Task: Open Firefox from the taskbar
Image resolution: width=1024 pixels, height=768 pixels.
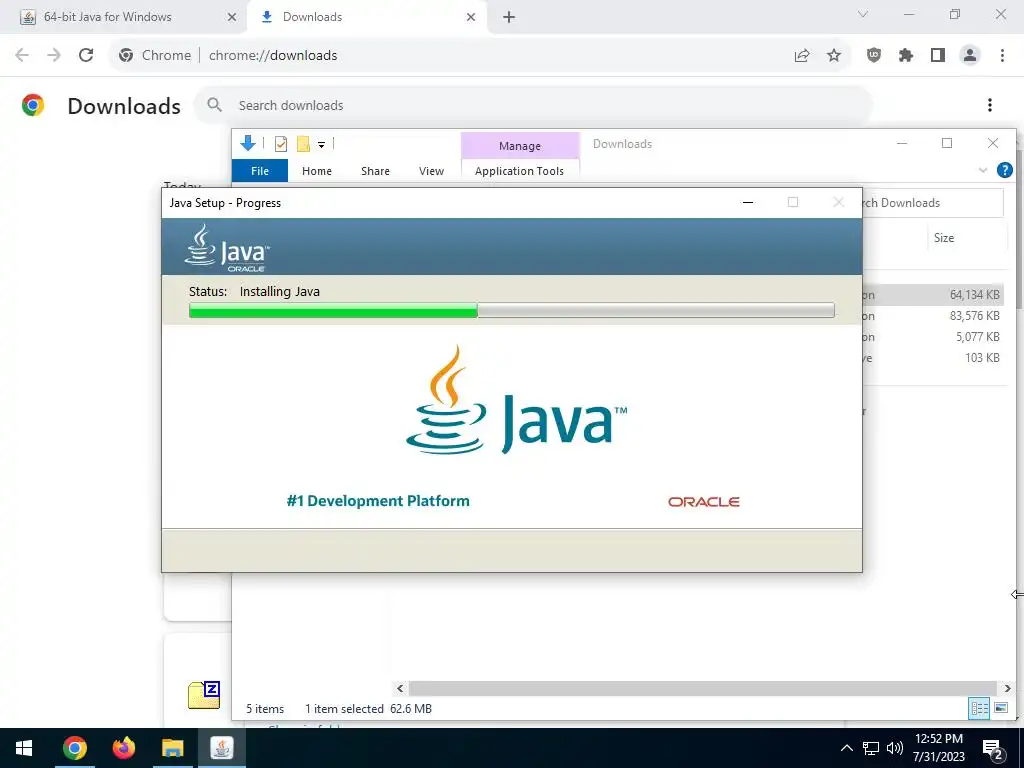Action: point(123,748)
